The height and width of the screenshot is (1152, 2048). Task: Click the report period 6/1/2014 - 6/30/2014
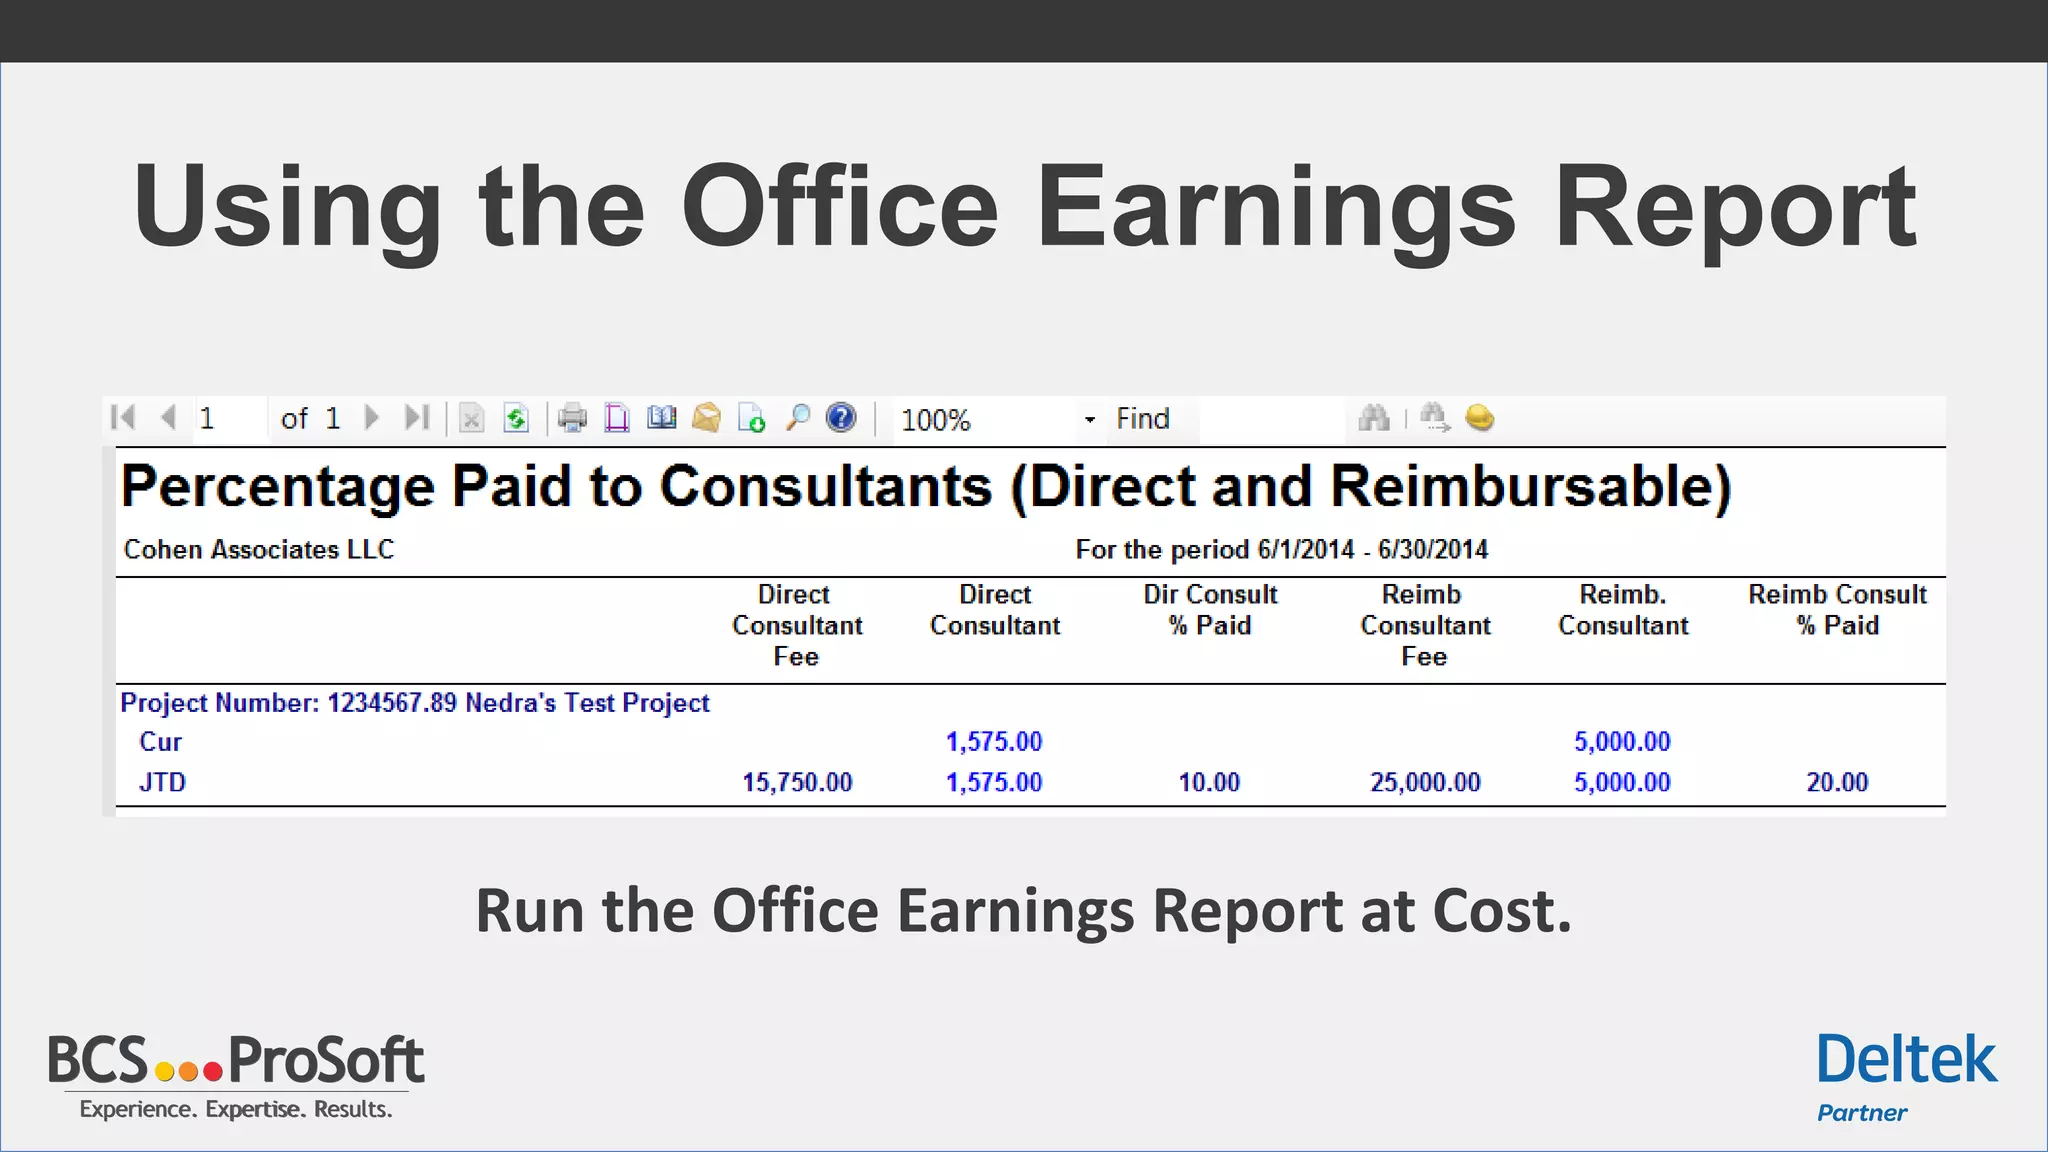[x=1372, y=550]
